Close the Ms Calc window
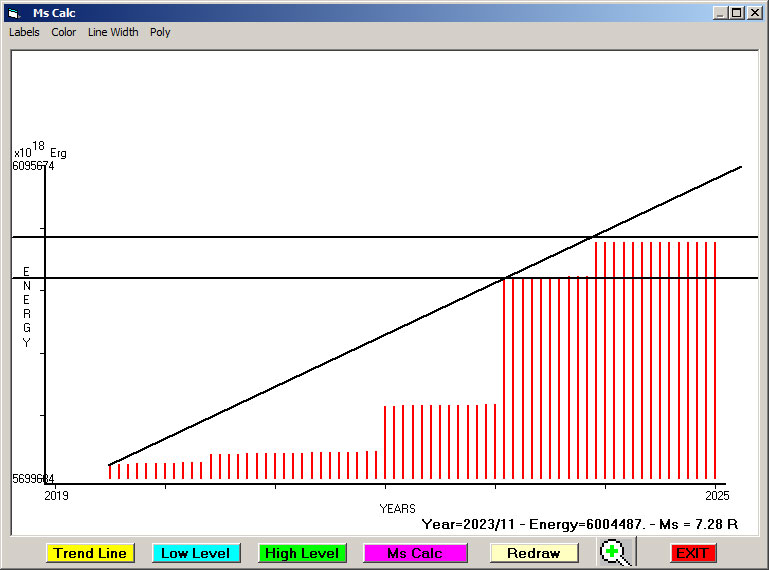The height and width of the screenshot is (570, 769). pyautogui.click(x=754, y=13)
